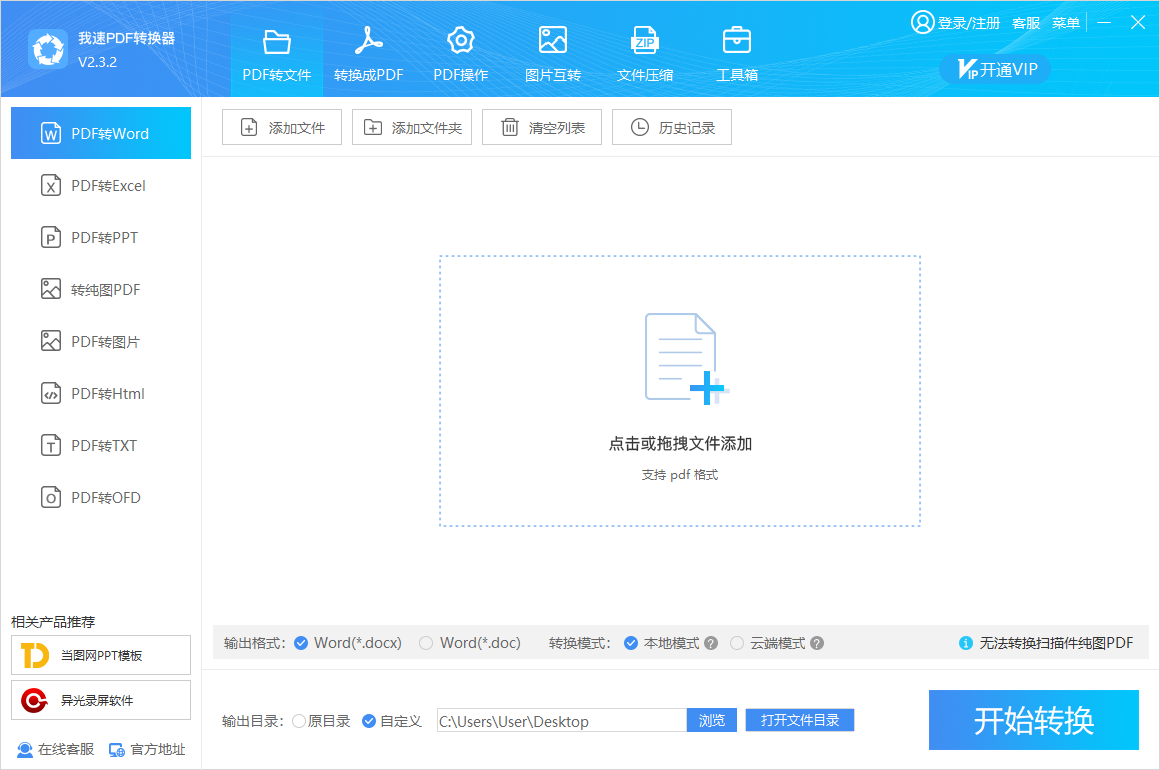Open 菜单 in title bar

1066,23
